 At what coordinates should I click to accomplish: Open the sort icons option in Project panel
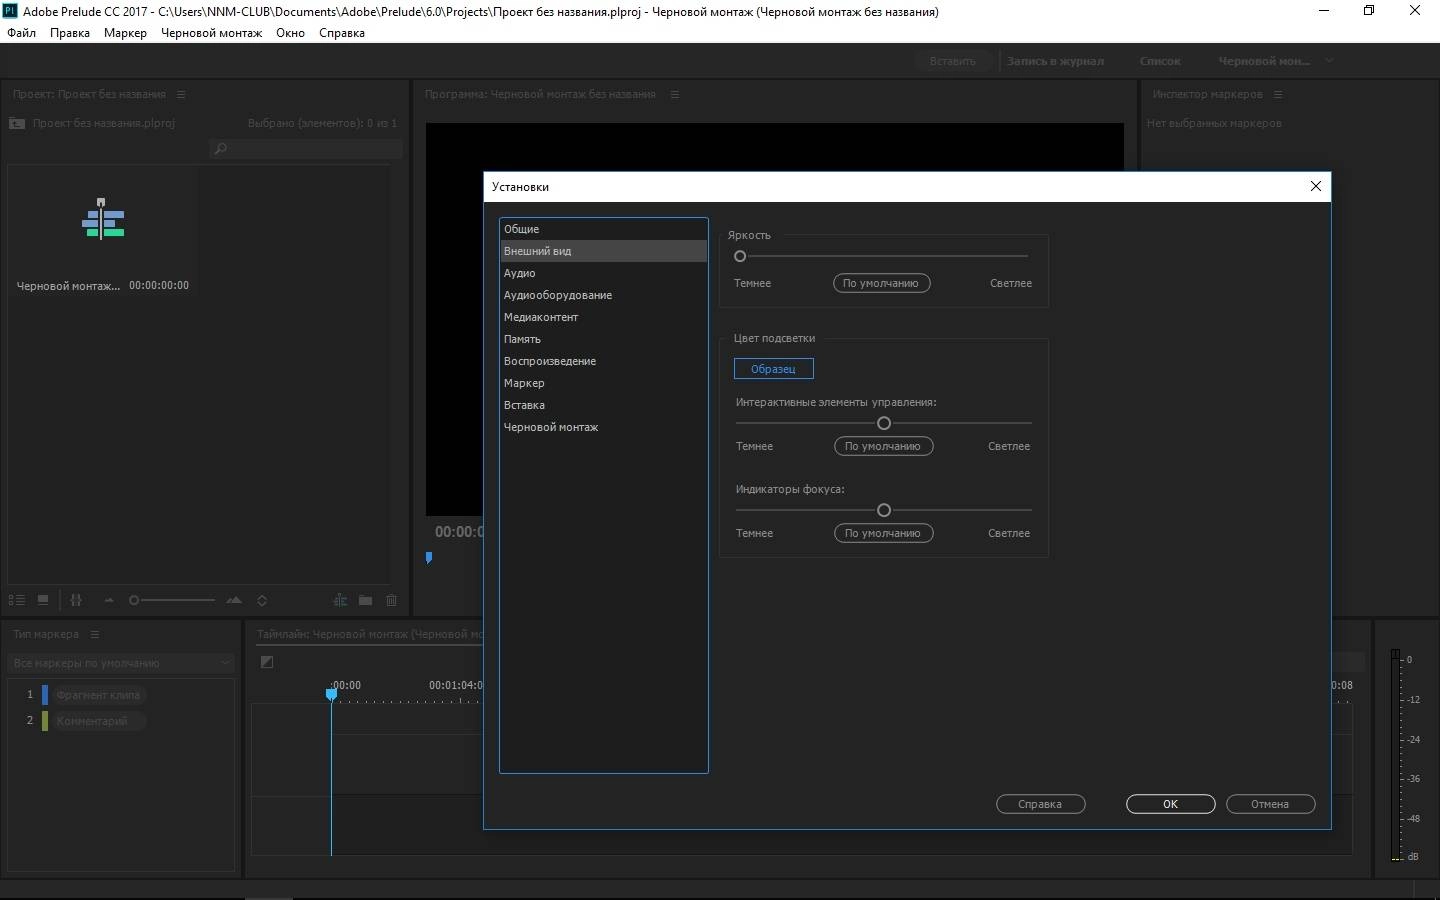262,601
